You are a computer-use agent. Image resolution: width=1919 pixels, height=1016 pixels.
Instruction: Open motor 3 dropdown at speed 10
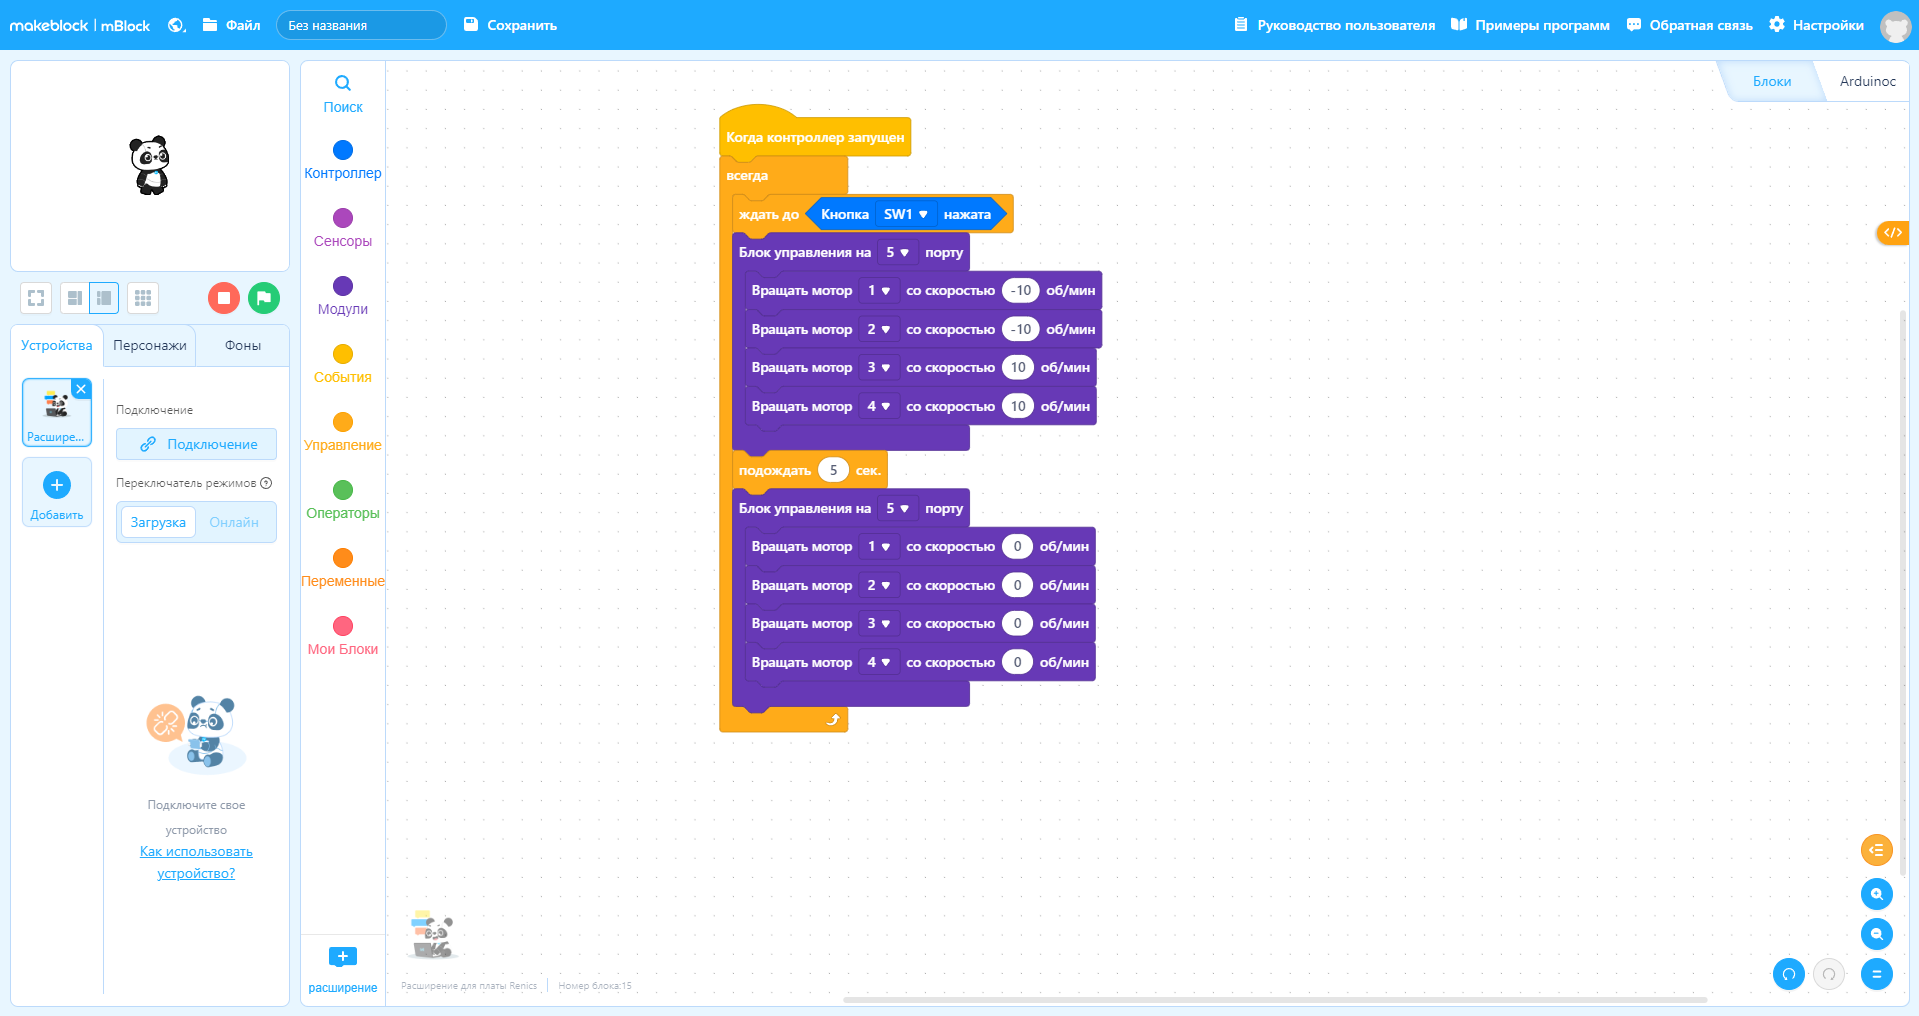pos(878,367)
